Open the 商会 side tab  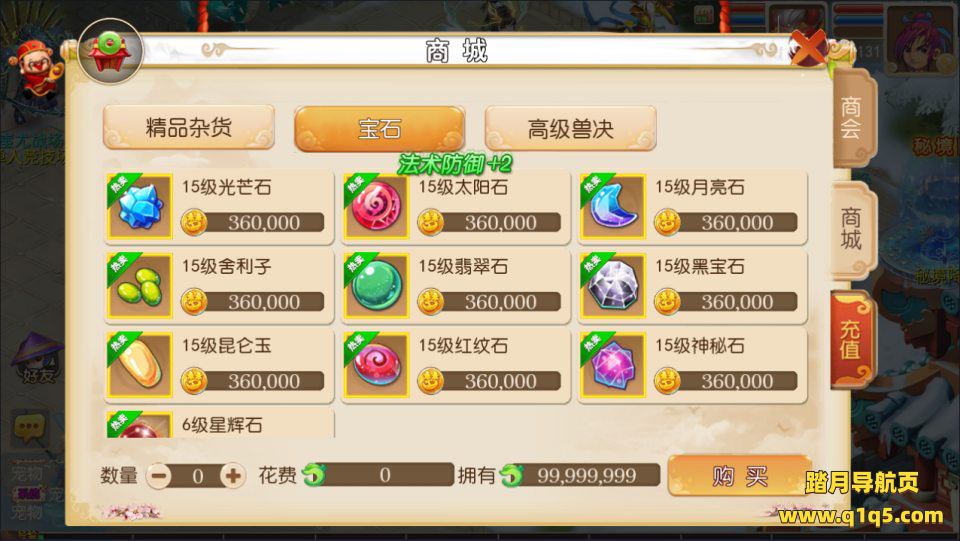point(852,118)
